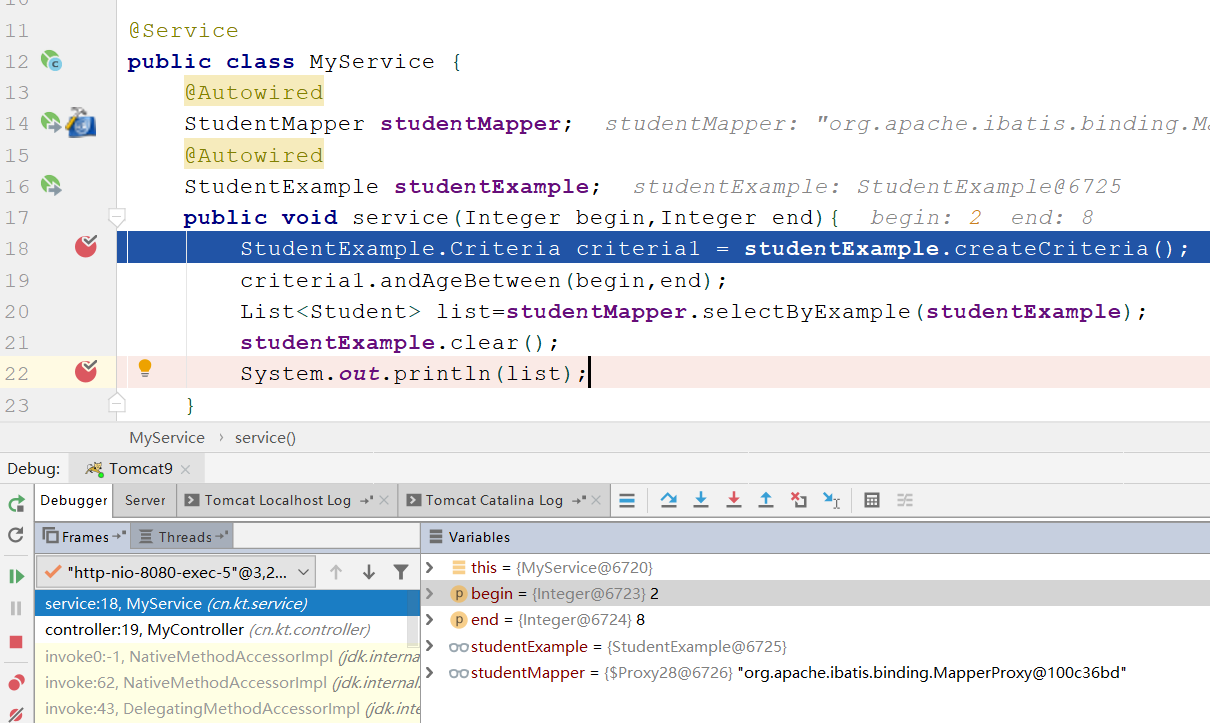Click the next frame down arrow
Image resolution: width=1210 pixels, height=723 pixels.
(369, 572)
